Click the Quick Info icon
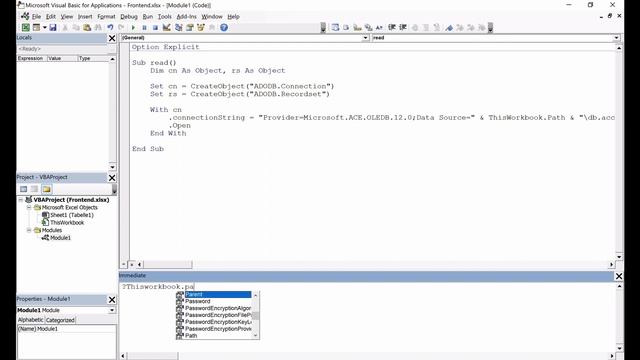This screenshot has width=640, height=360. [358, 27]
